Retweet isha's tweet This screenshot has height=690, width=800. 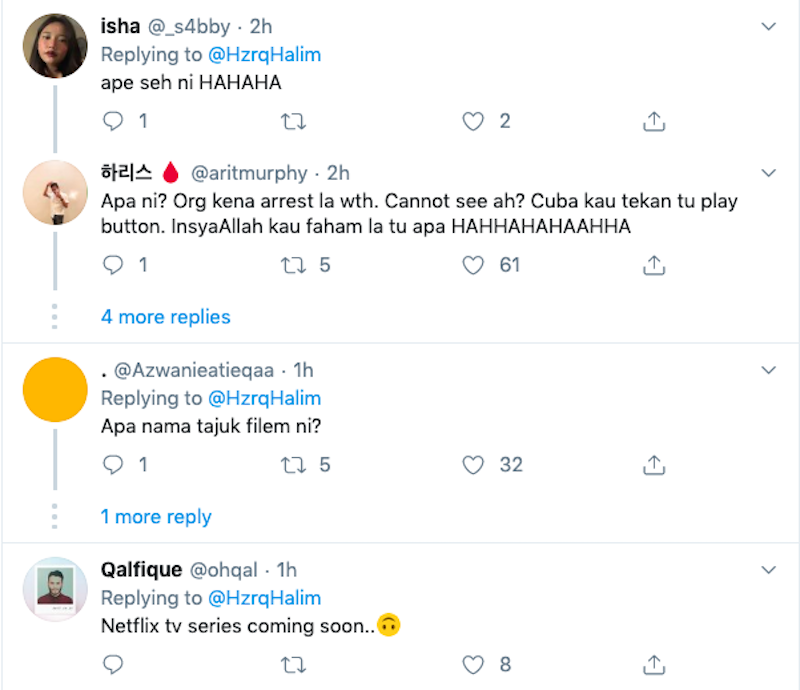(293, 122)
